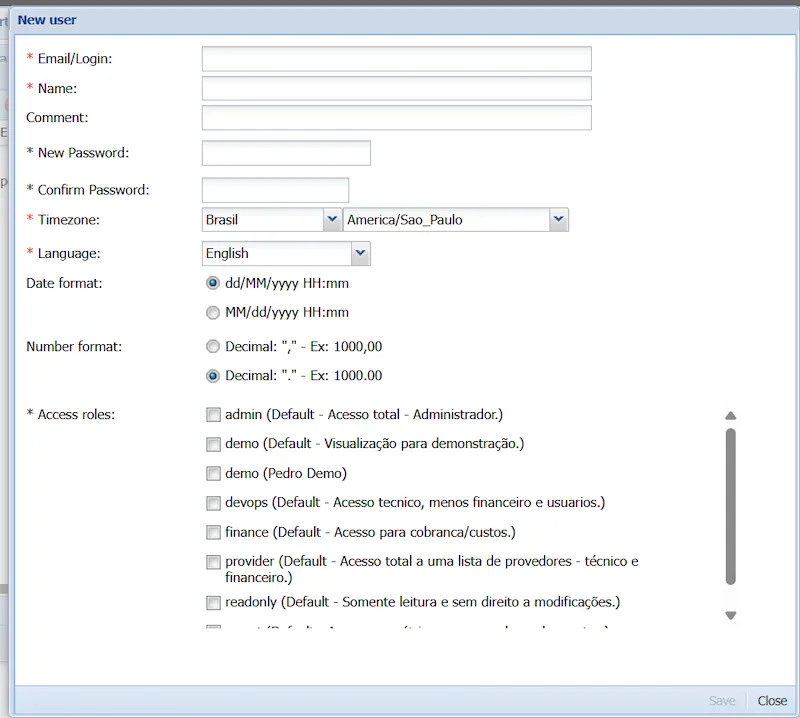This screenshot has height=718, width=800.
Task: Open the America/Sao_Paulo timezone dropdown arrow
Action: (559, 219)
